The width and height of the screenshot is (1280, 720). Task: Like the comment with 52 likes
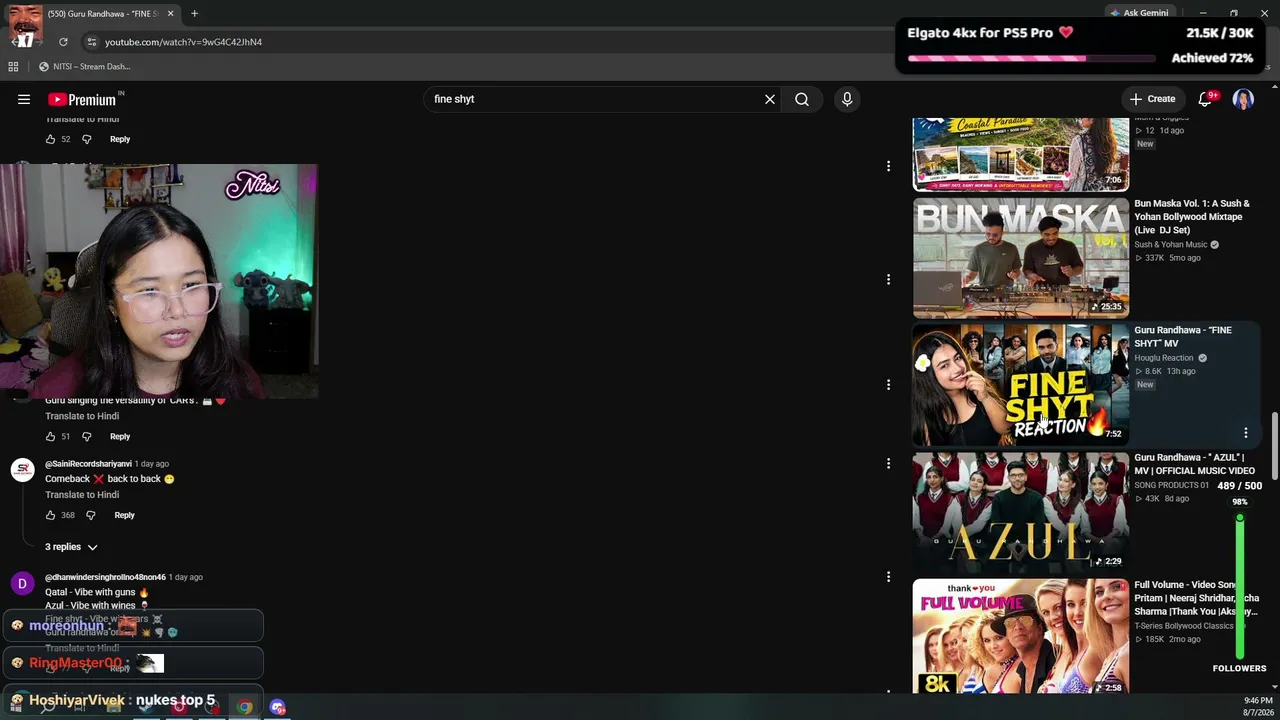pyautogui.click(x=50, y=139)
